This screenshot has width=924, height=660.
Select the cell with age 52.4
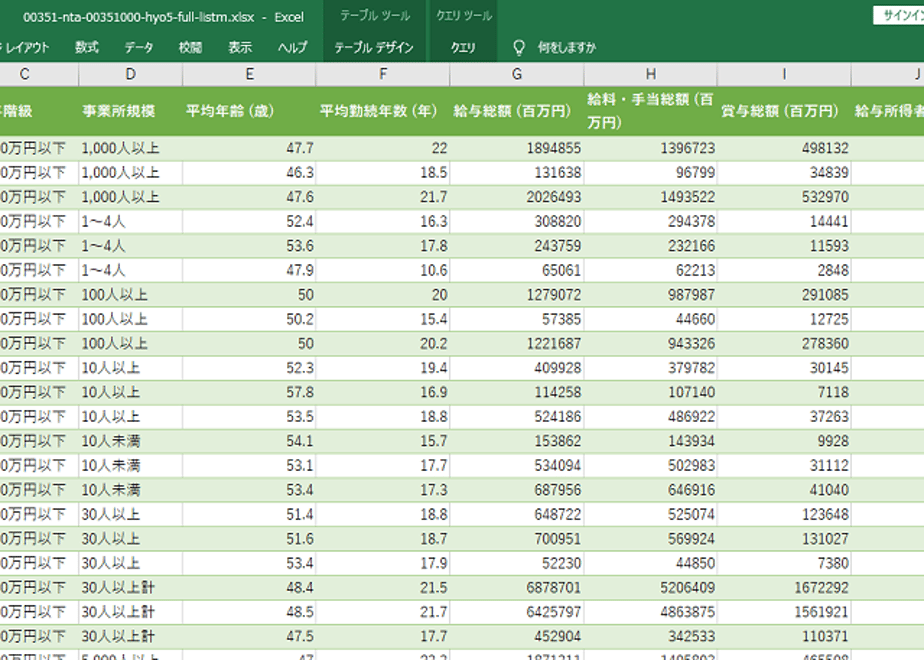(249, 222)
